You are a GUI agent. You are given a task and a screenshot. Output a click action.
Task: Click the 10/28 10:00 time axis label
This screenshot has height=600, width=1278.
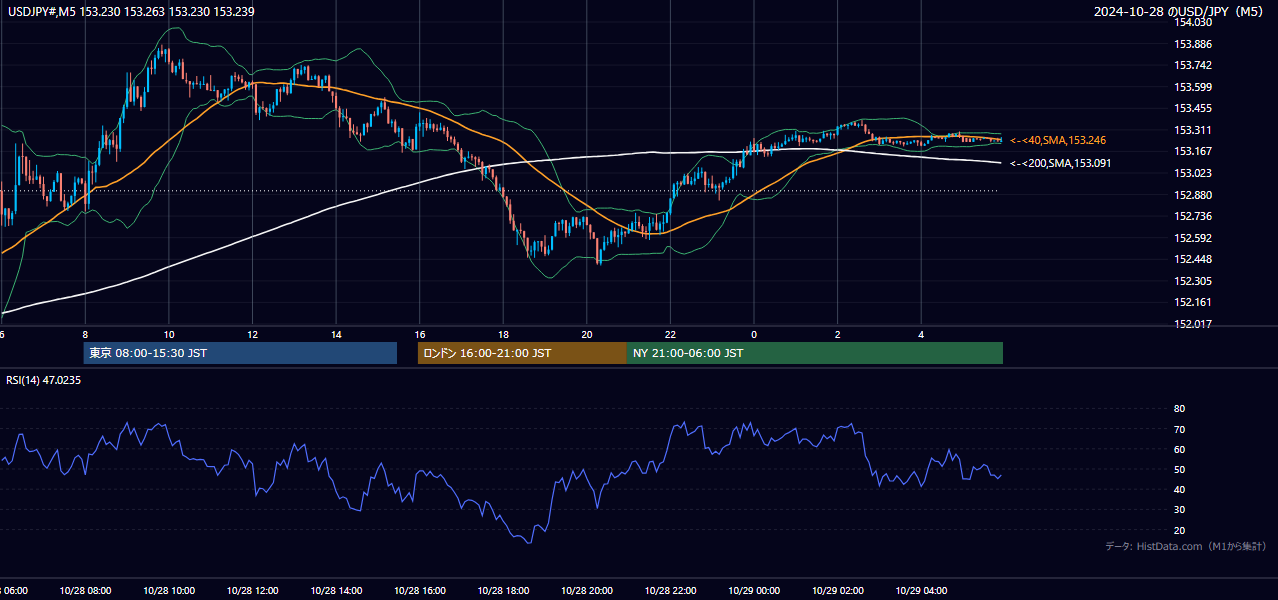pos(169,591)
